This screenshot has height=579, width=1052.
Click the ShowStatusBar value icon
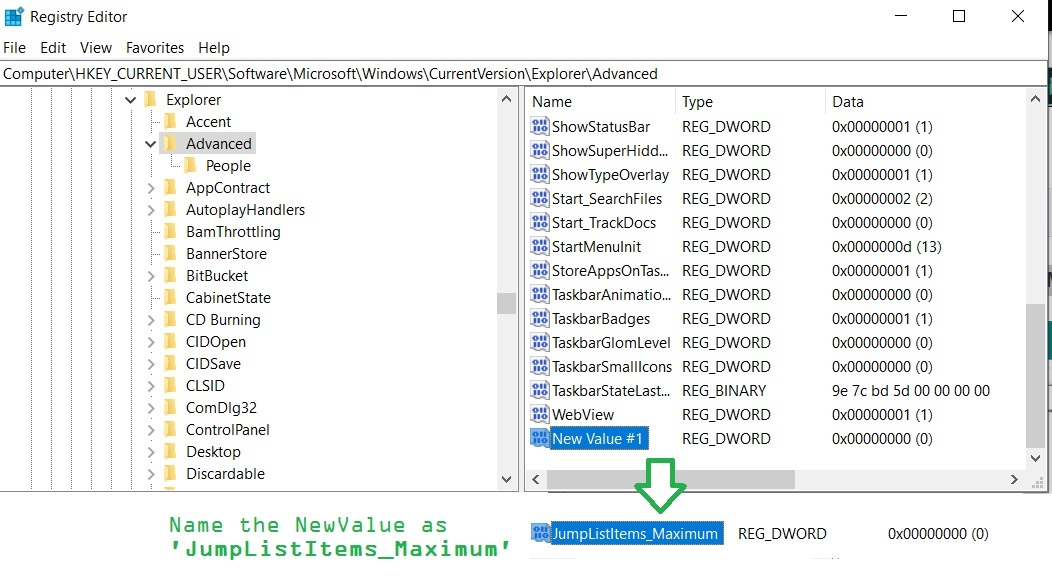pyautogui.click(x=540, y=126)
